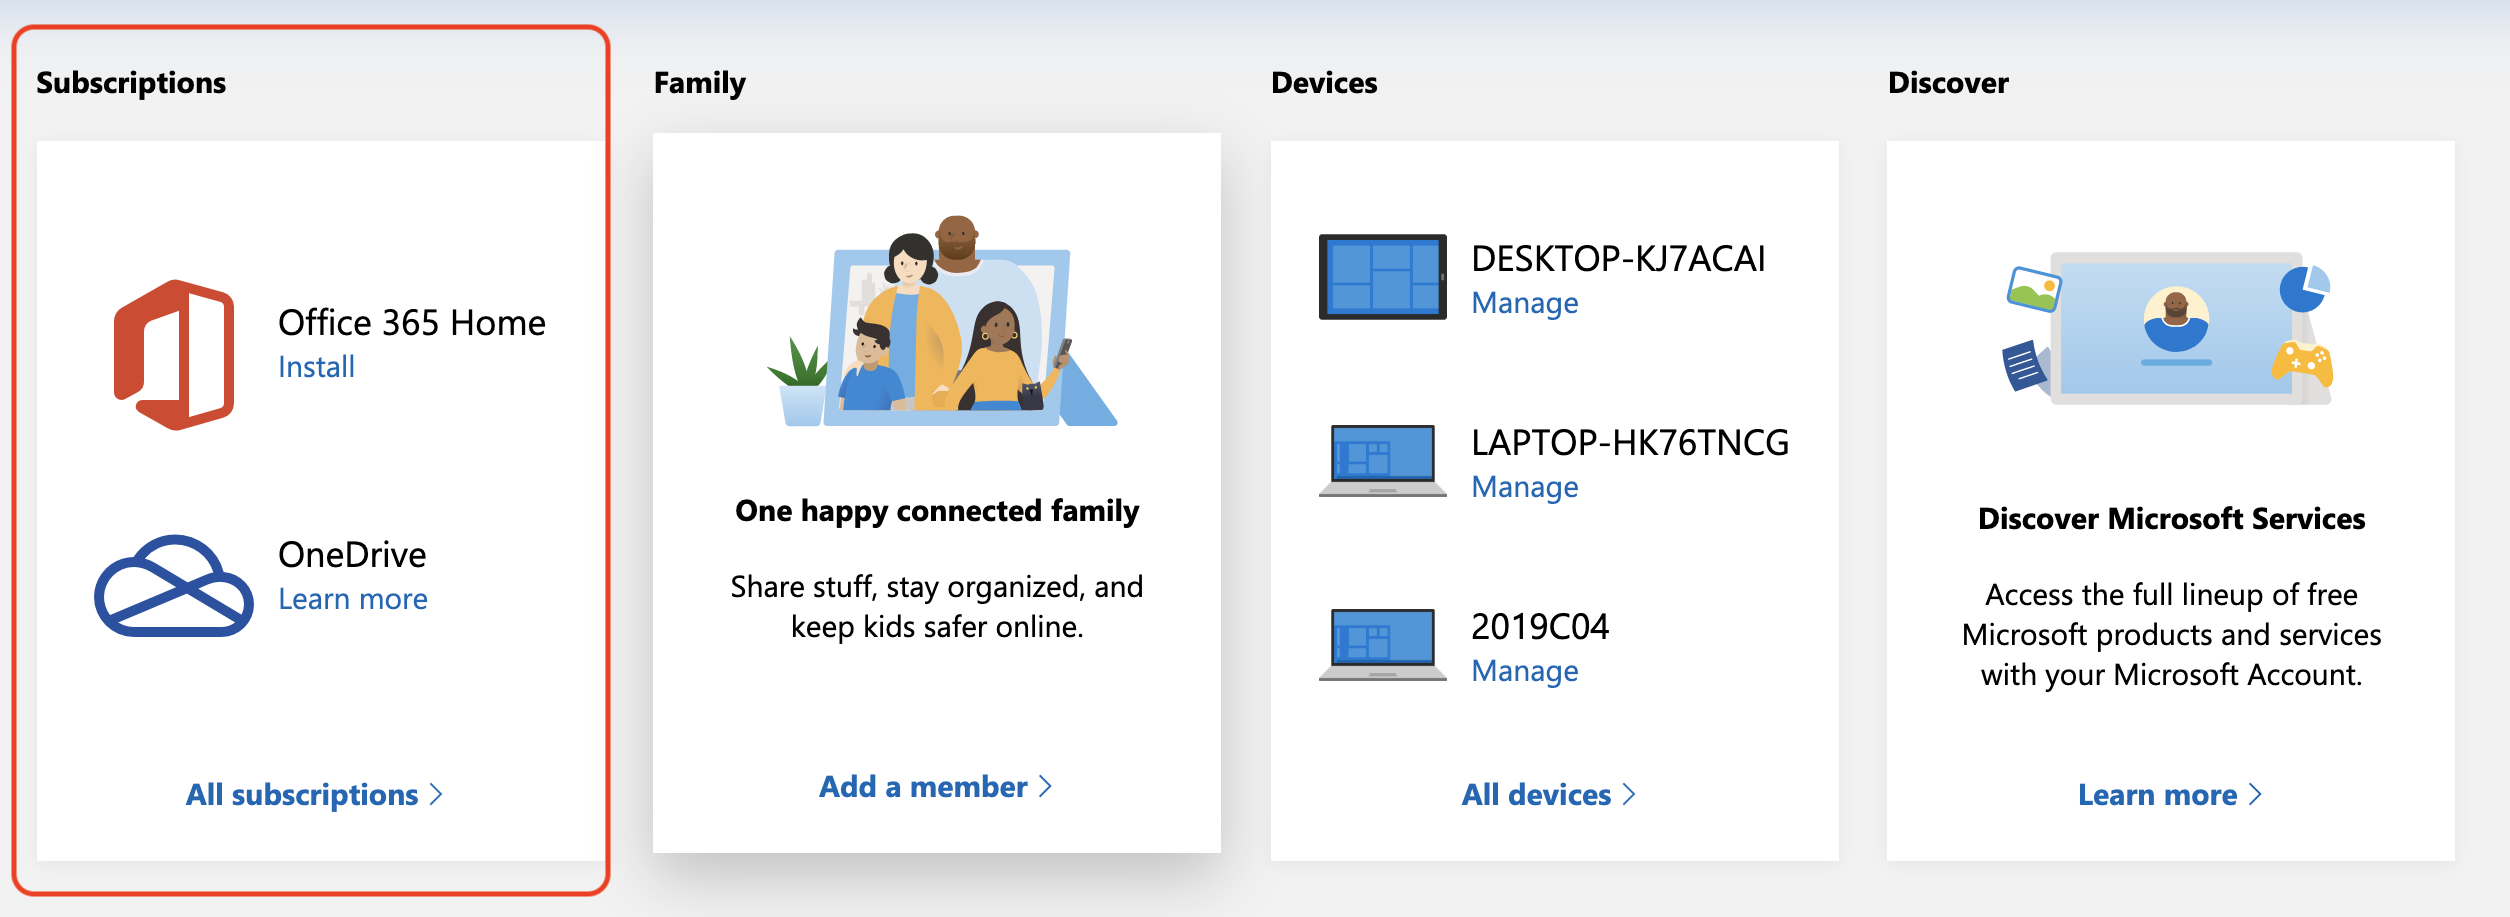This screenshot has width=2510, height=917.
Task: Click the 'Access the full lineup' description
Action: [x=2171, y=635]
